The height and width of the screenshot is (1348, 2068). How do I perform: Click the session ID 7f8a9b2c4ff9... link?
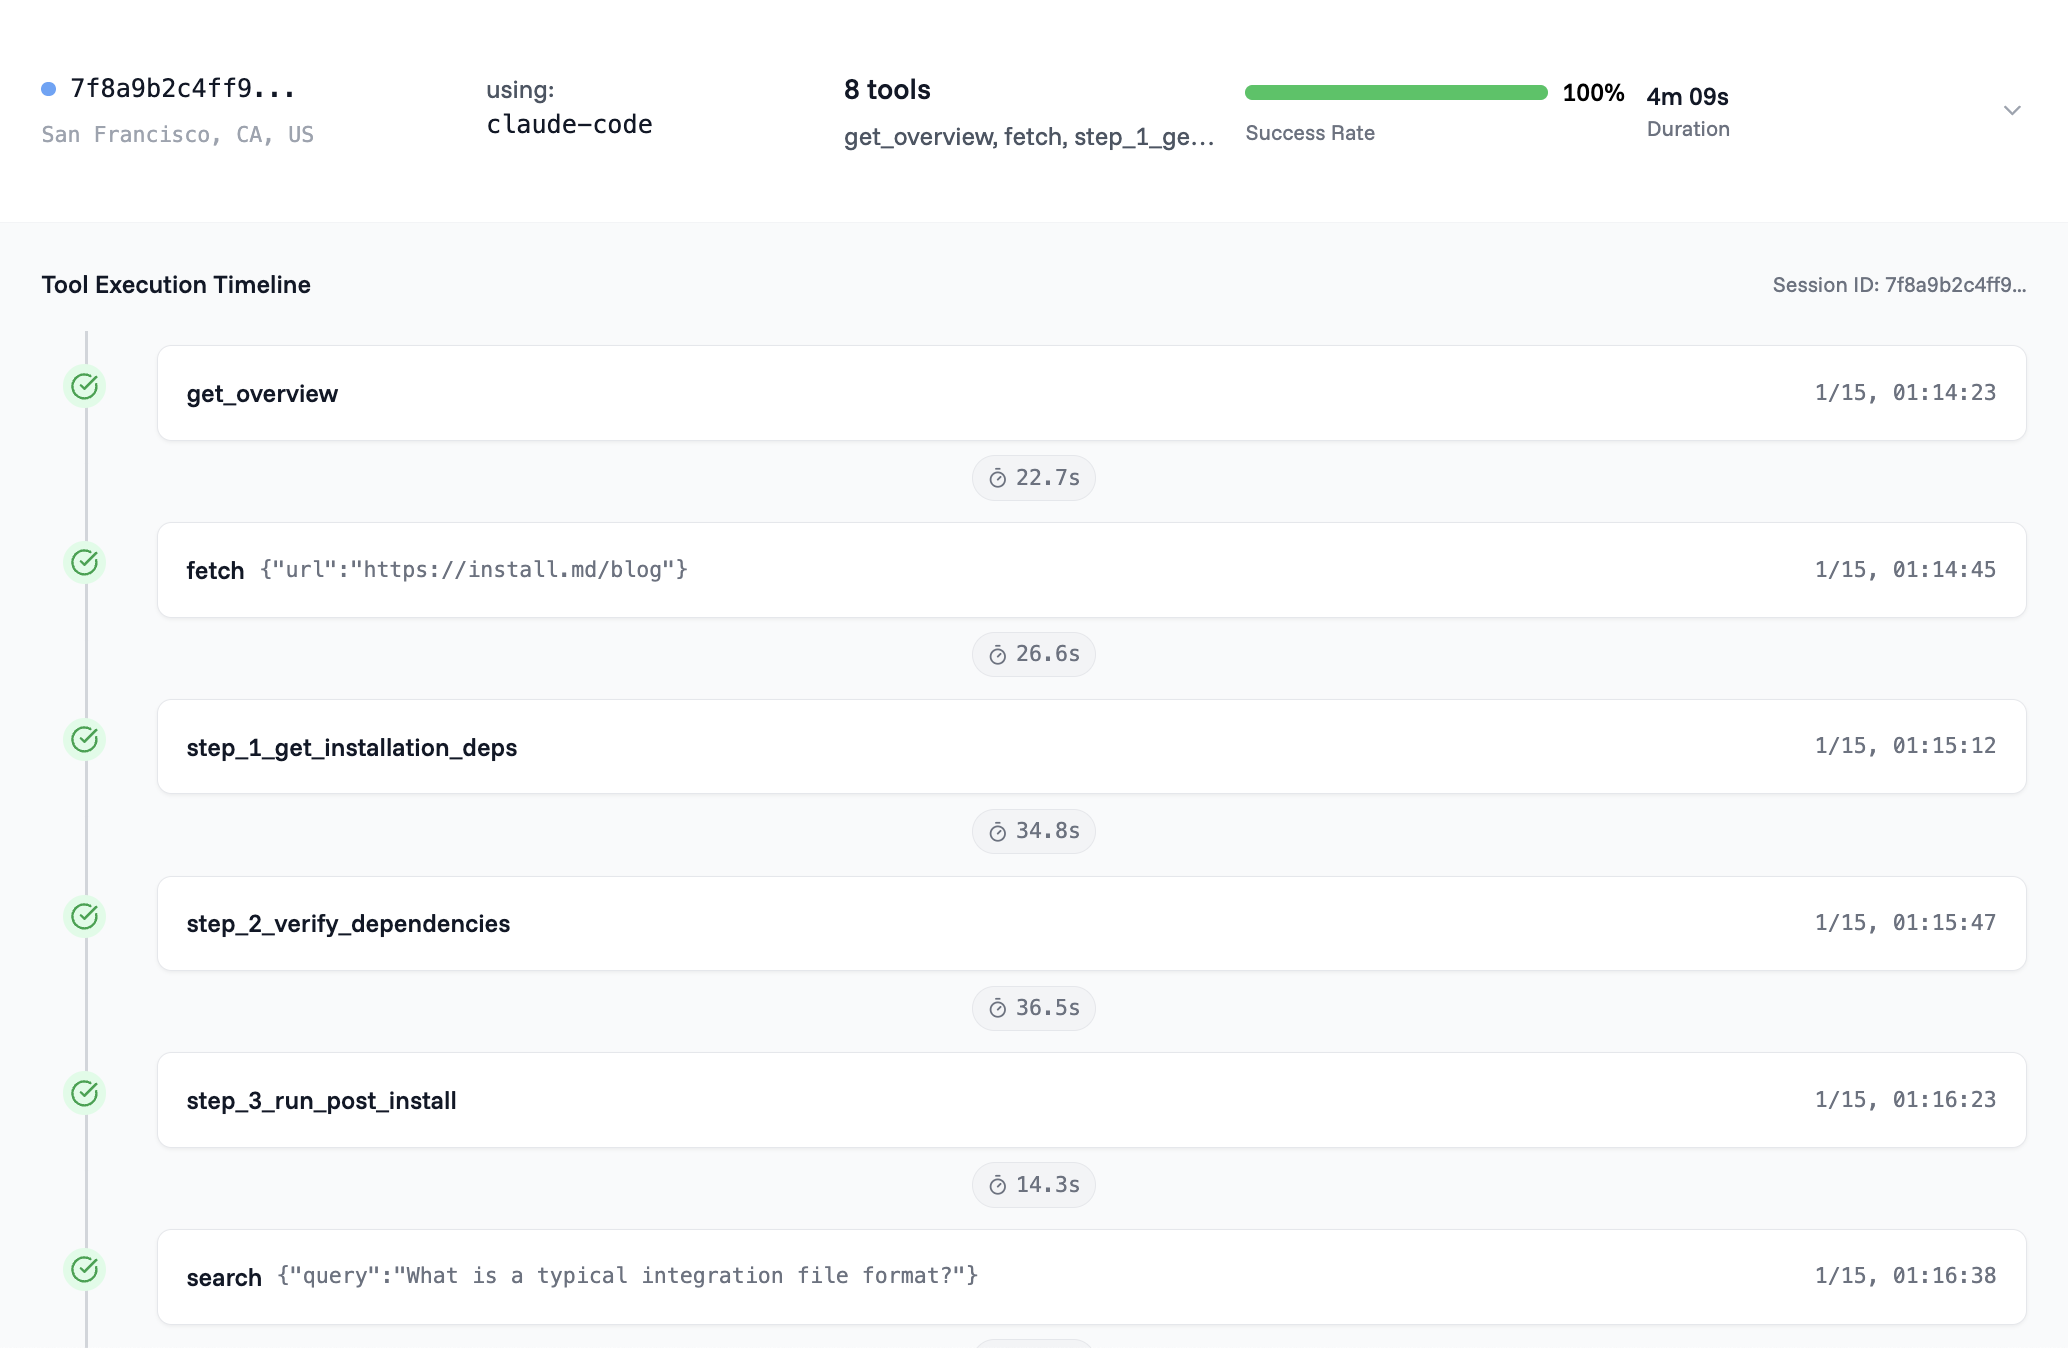click(183, 87)
